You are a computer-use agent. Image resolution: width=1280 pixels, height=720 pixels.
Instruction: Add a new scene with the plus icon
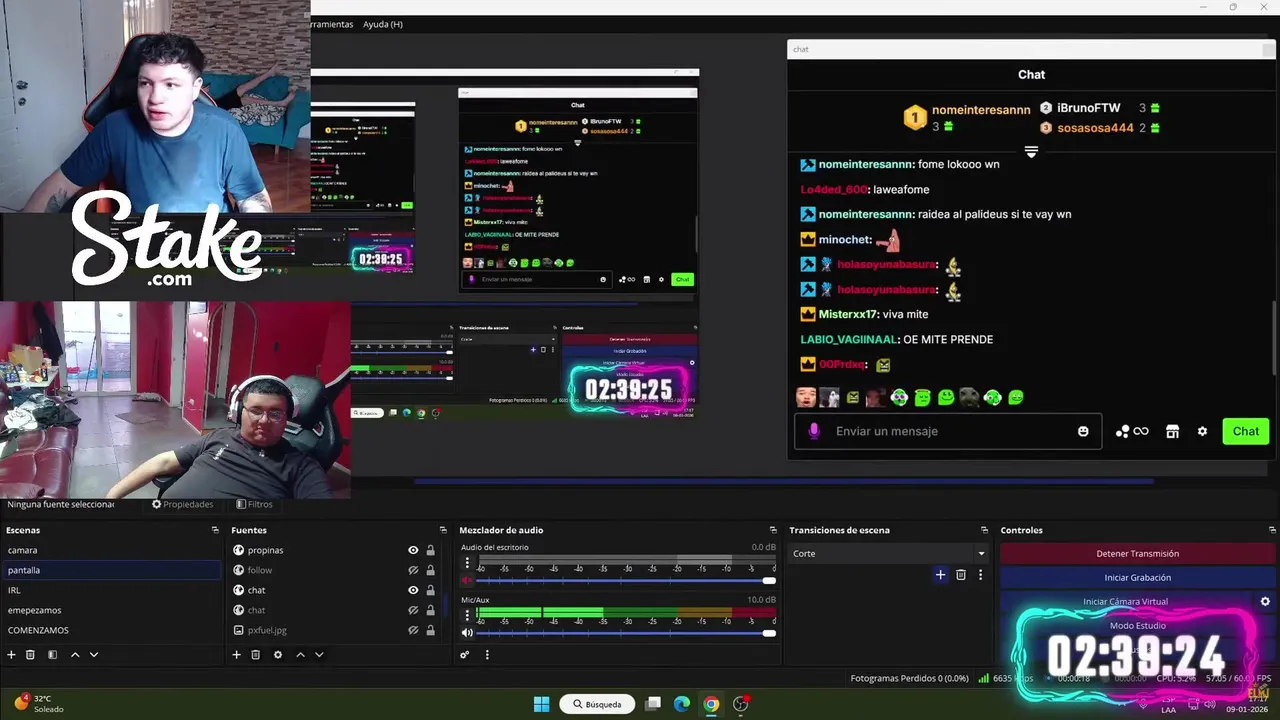point(11,655)
